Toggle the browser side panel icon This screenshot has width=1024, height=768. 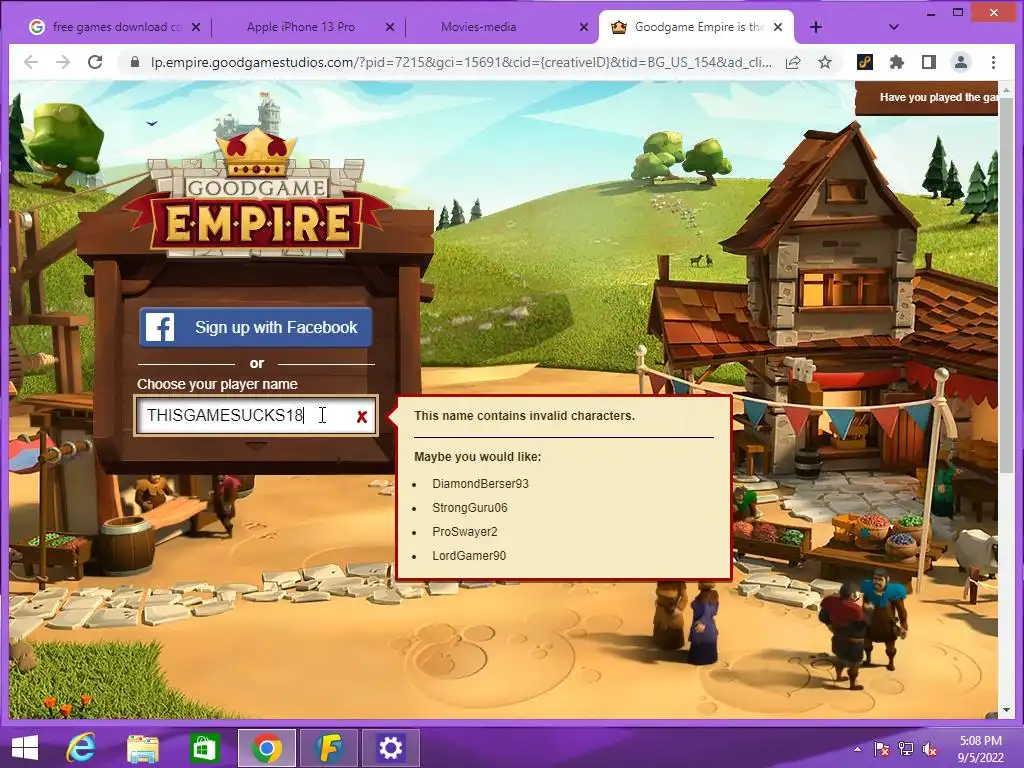click(x=929, y=62)
